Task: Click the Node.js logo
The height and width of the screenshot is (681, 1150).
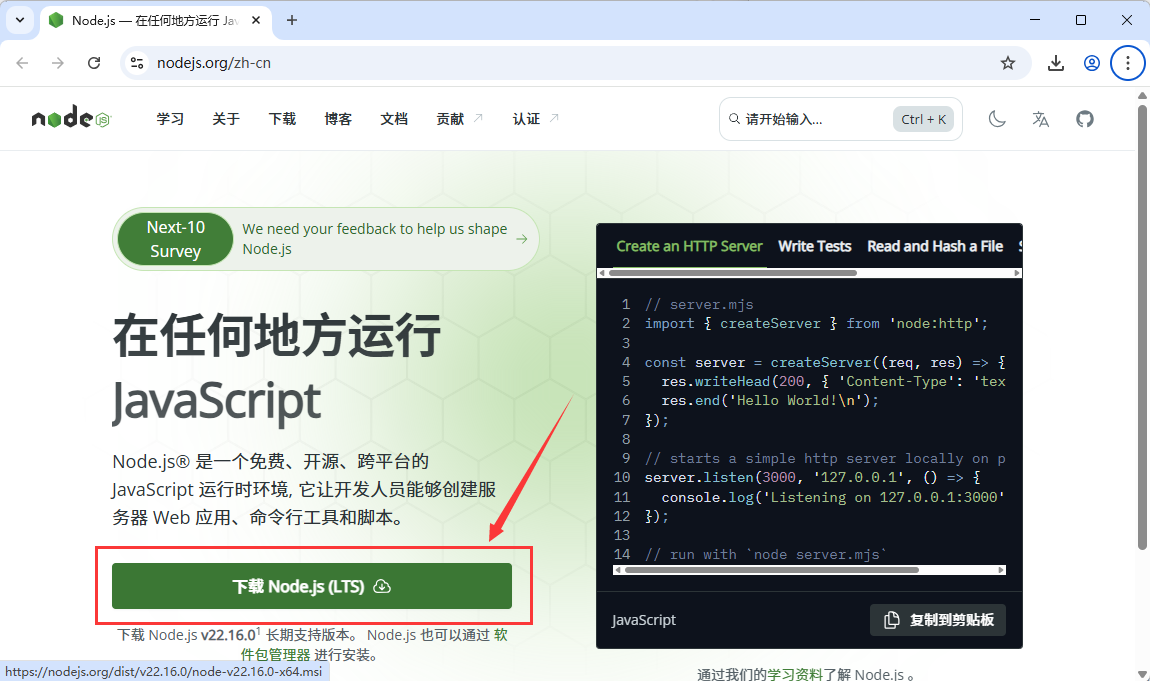Action: pos(69,117)
